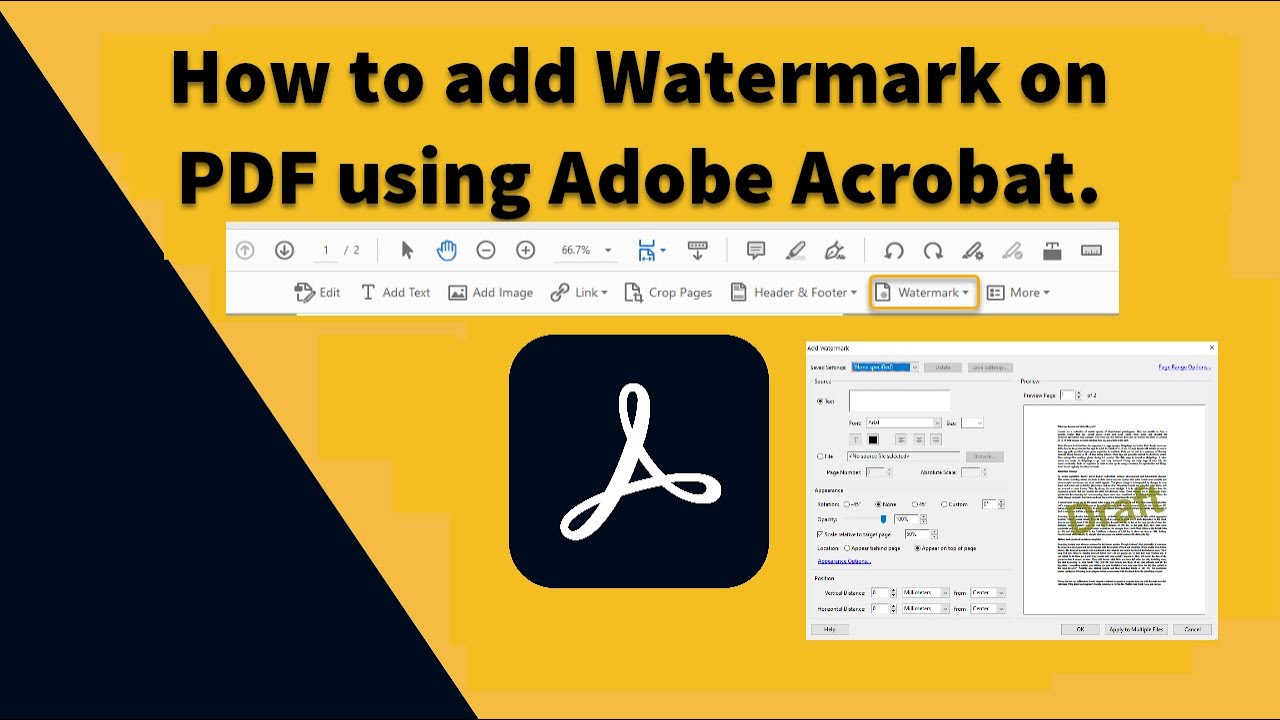
Task: Open the Saved Settings dropdown
Action: (885, 367)
